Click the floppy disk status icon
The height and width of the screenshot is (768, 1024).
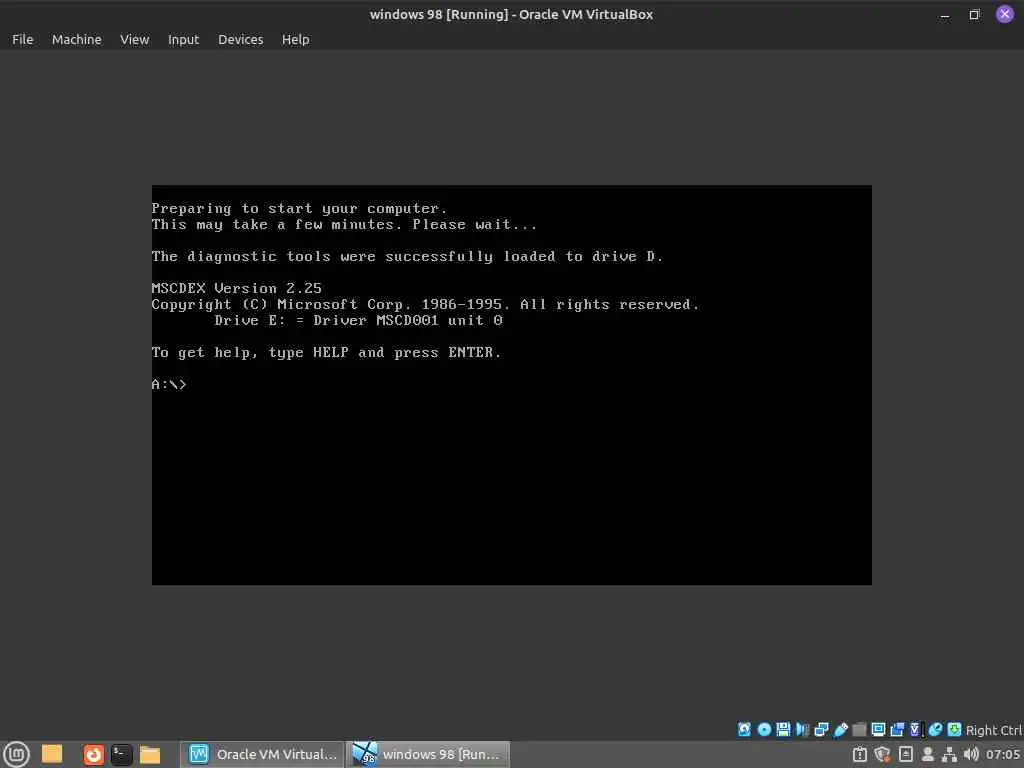coord(783,729)
